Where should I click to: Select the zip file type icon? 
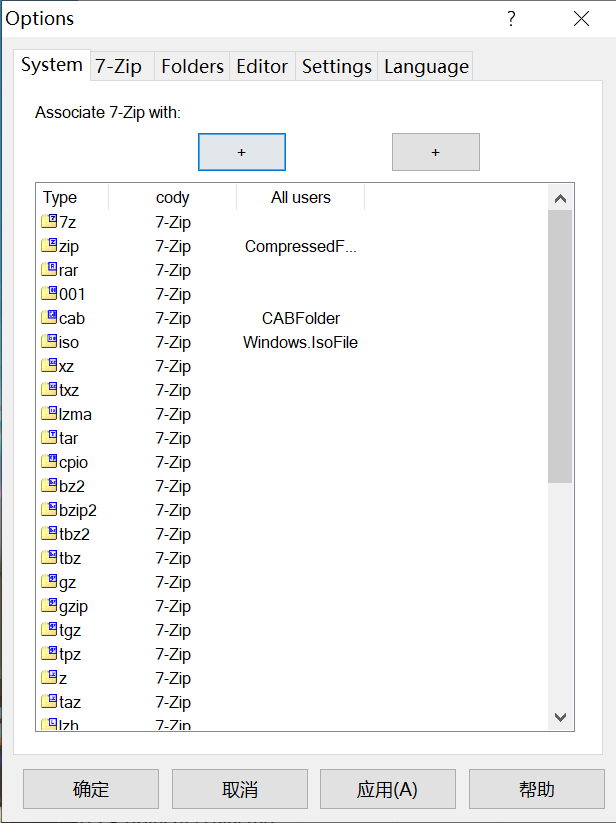click(x=49, y=246)
